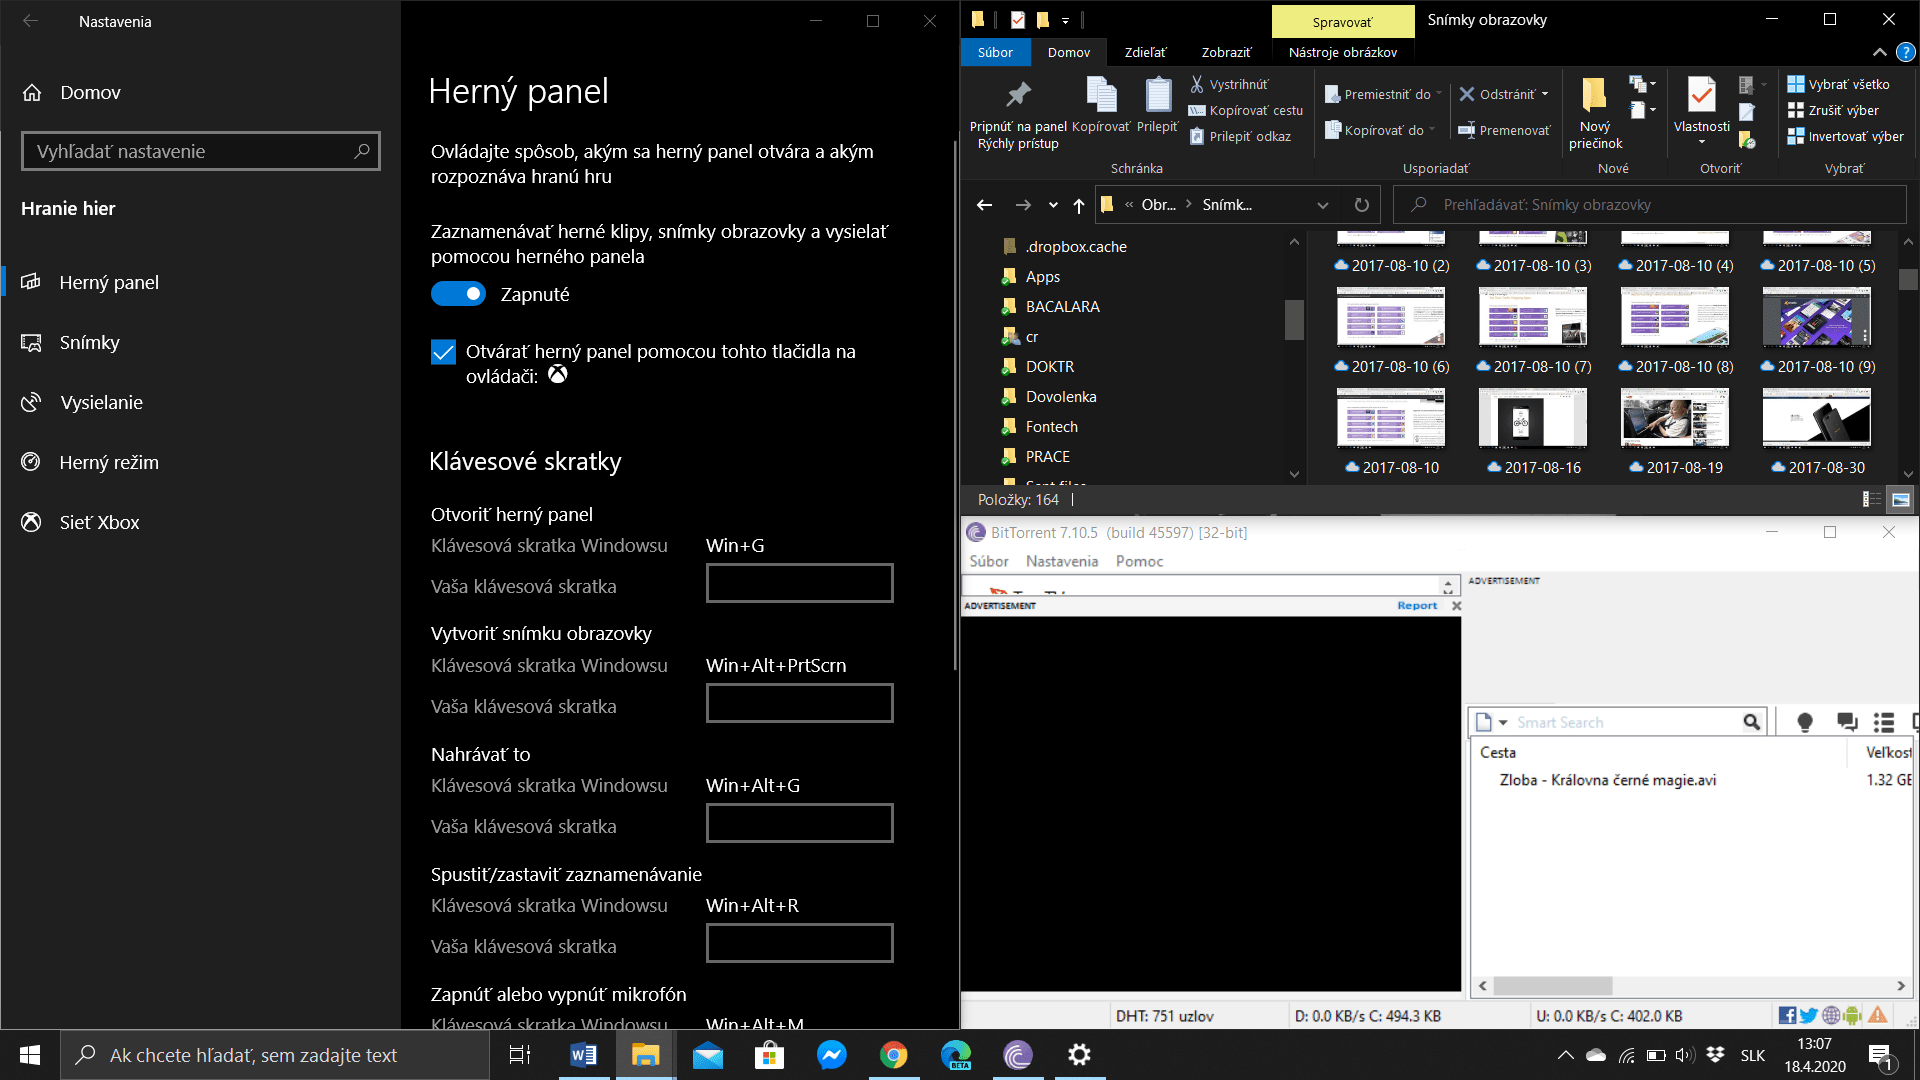The image size is (1920, 1080).
Task: Click the BitTorrent lightbulb icon
Action: (x=1804, y=722)
